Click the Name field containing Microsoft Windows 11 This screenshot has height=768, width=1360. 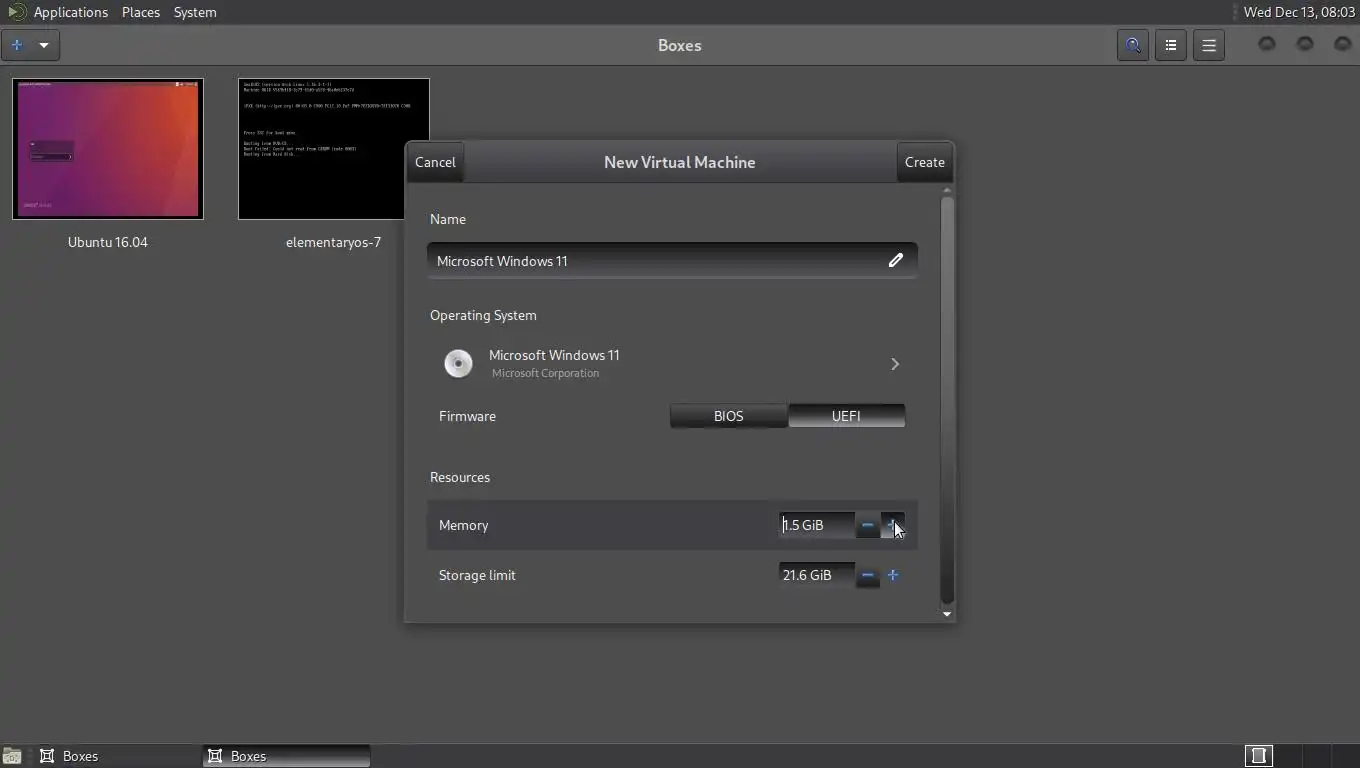(x=672, y=260)
